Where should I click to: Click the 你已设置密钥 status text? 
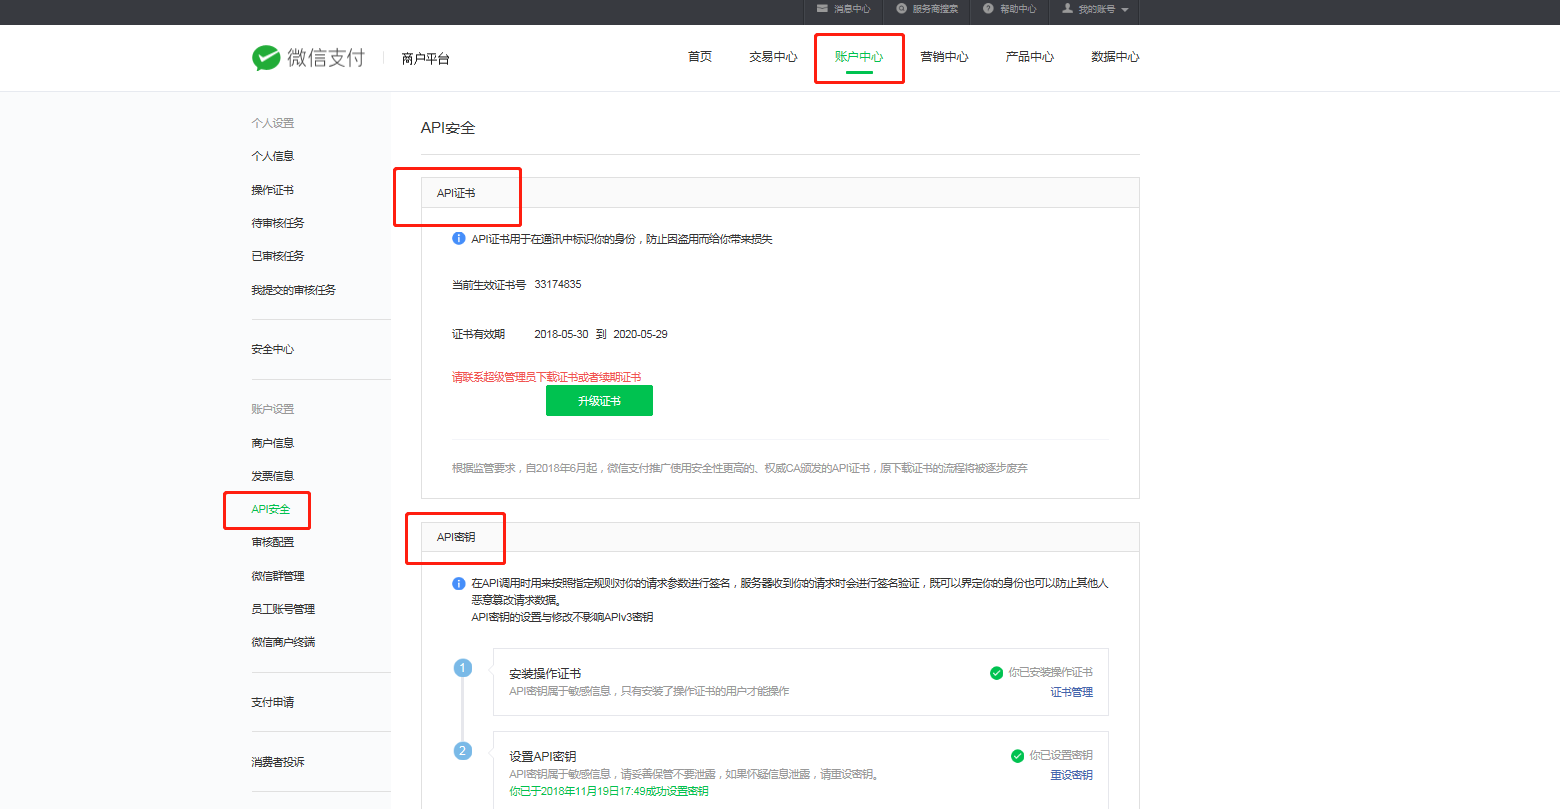(x=1061, y=756)
